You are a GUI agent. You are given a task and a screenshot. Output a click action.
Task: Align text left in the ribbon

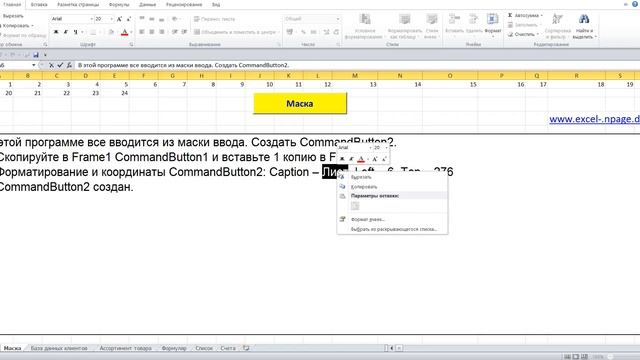click(x=142, y=32)
